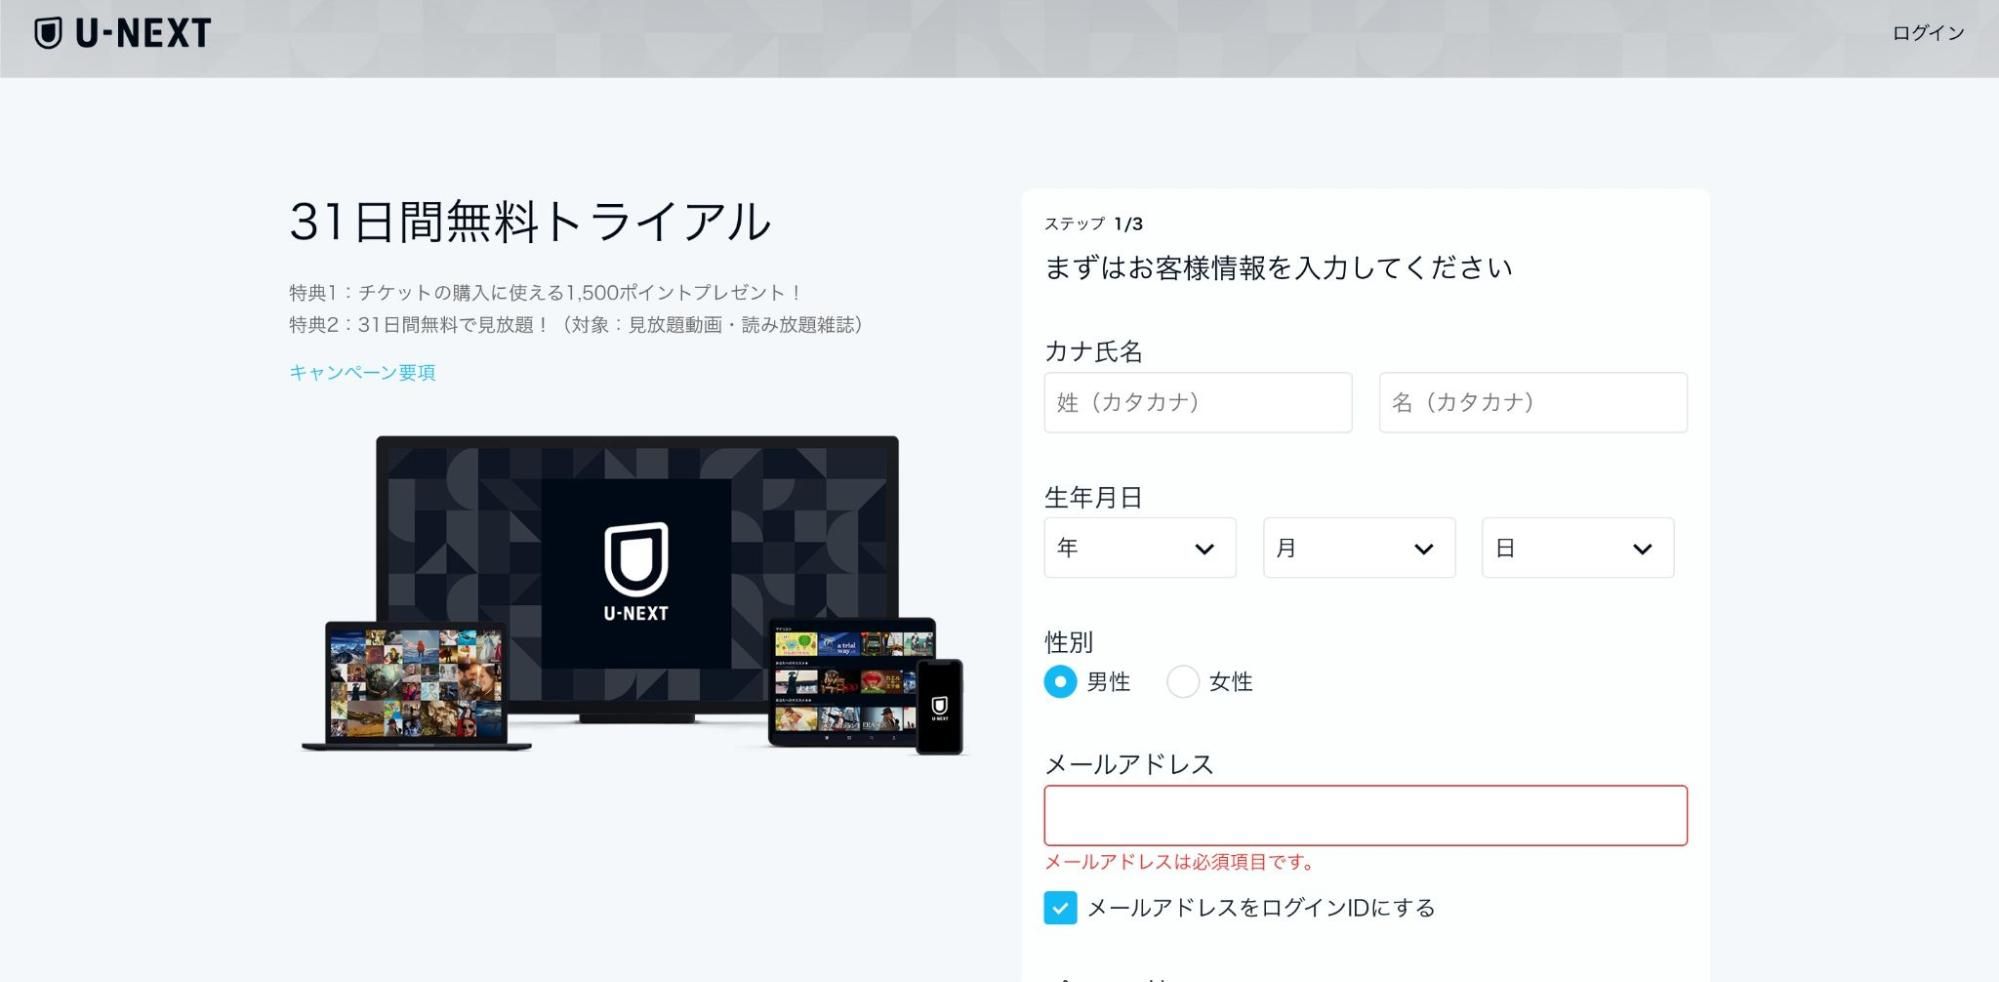Click the 特典2 31日間無料で見放題 text line
The image size is (1999, 982).
click(576, 324)
